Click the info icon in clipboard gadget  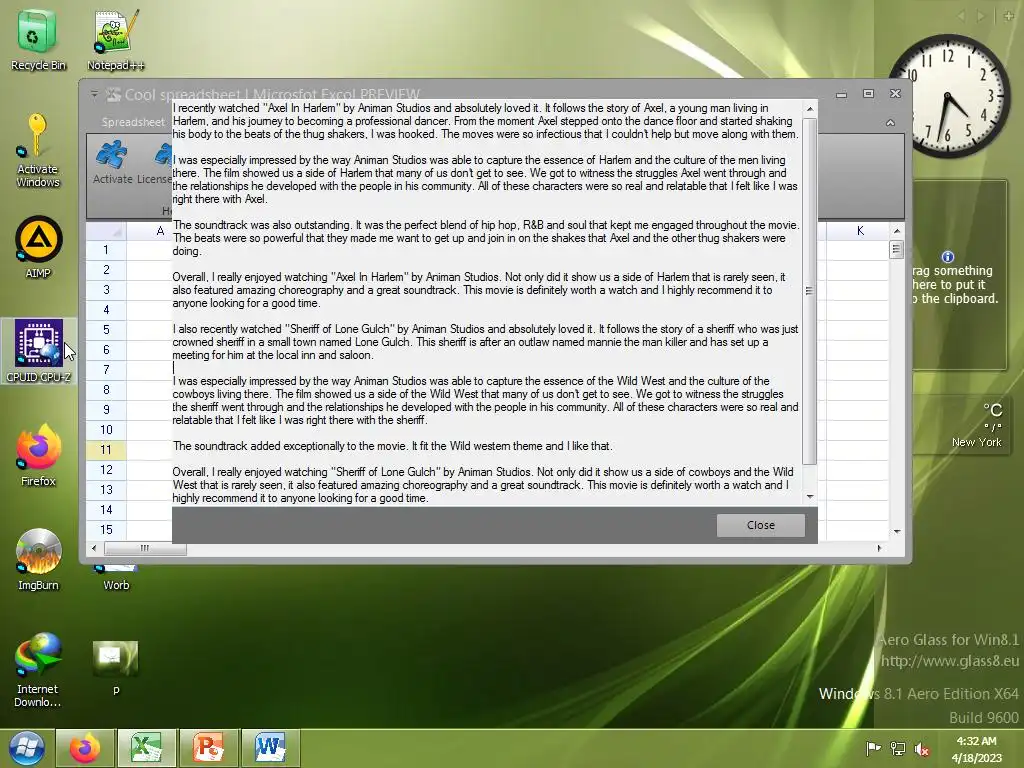pos(948,257)
